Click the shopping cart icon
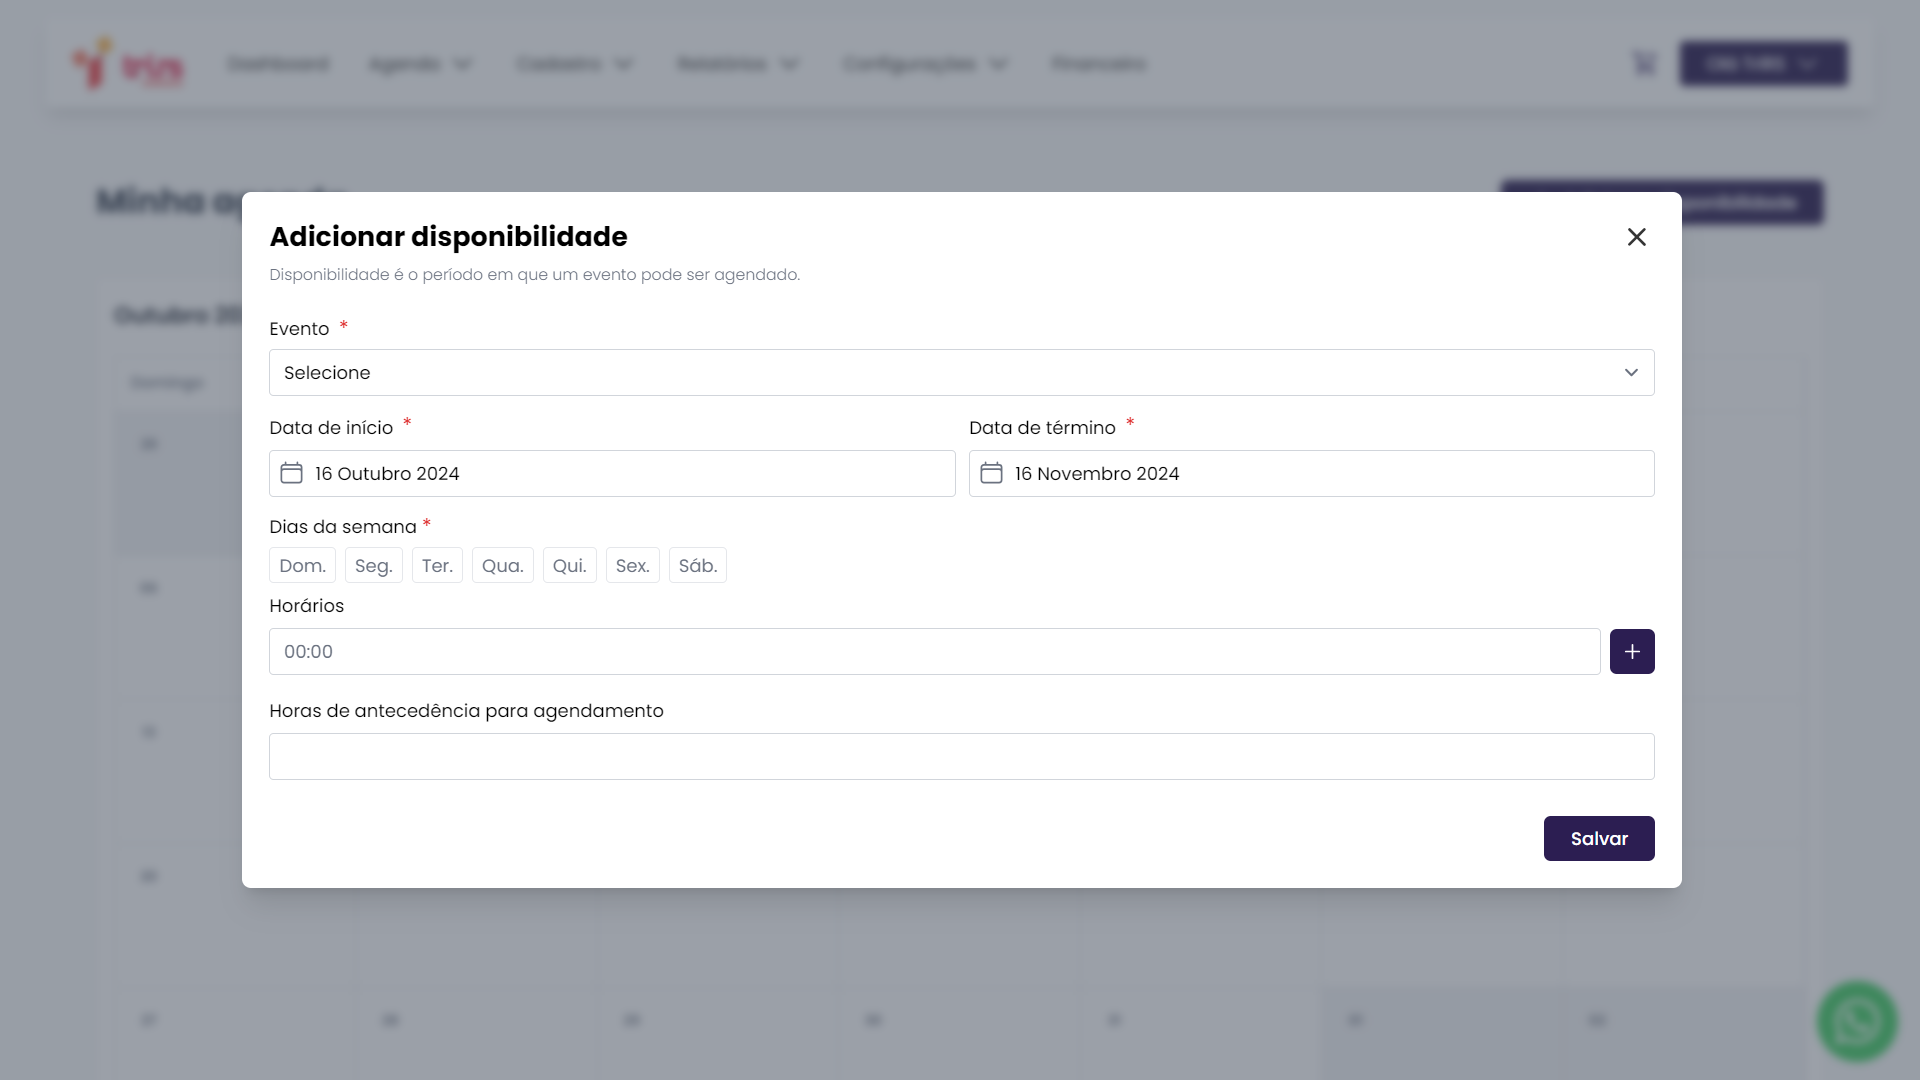1920x1080 pixels. 1644,64
